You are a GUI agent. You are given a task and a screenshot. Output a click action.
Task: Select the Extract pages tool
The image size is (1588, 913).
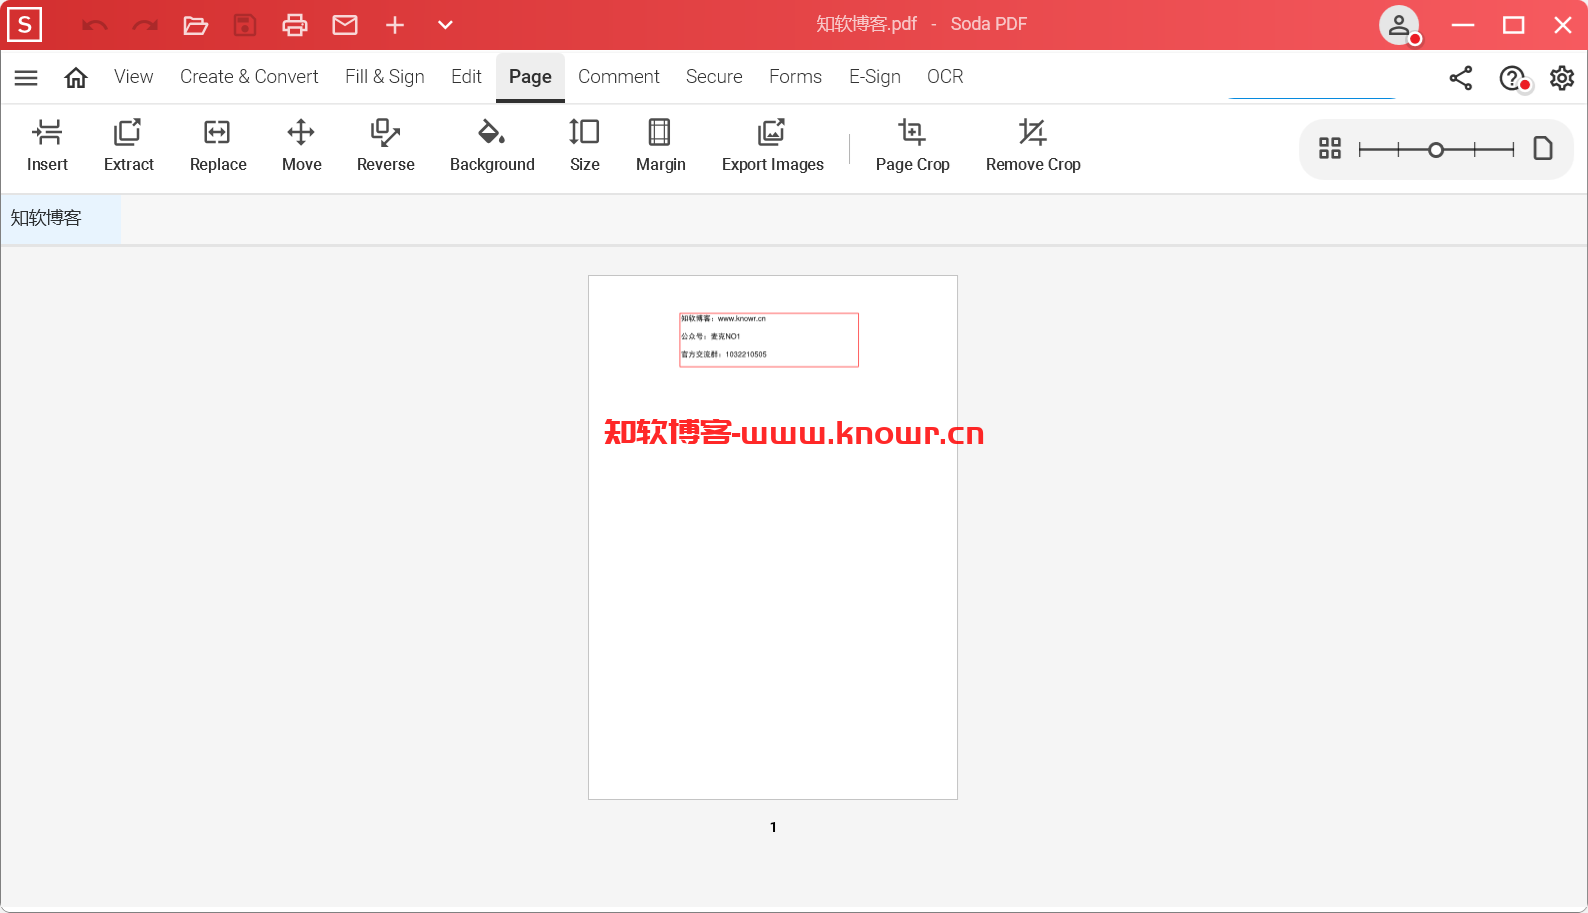(128, 146)
